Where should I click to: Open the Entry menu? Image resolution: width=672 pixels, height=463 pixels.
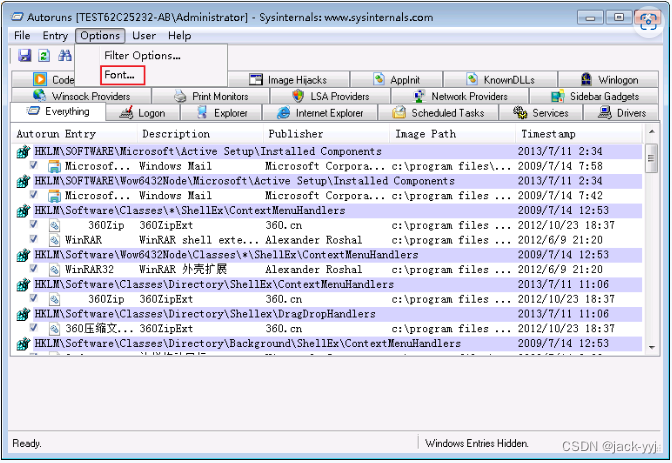(x=55, y=36)
